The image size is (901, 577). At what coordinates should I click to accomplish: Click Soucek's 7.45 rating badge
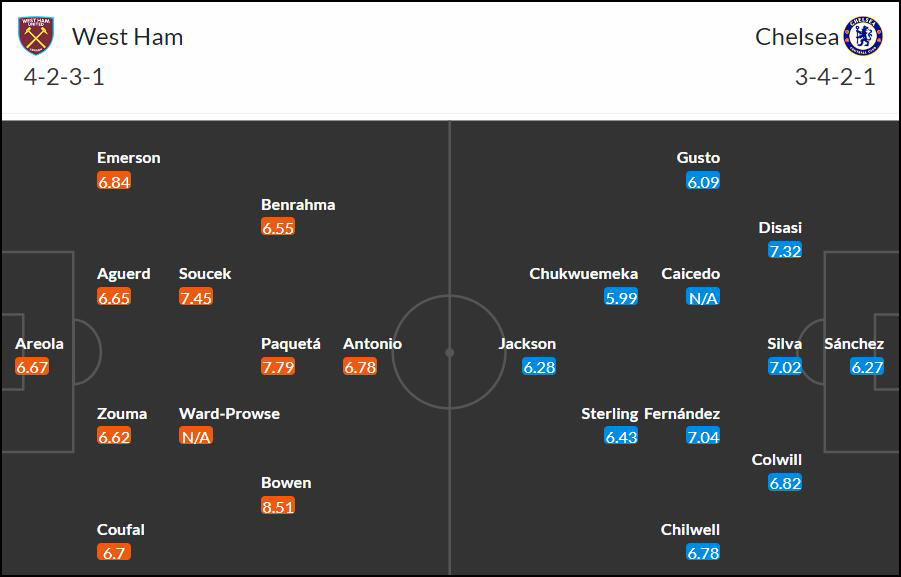click(195, 297)
